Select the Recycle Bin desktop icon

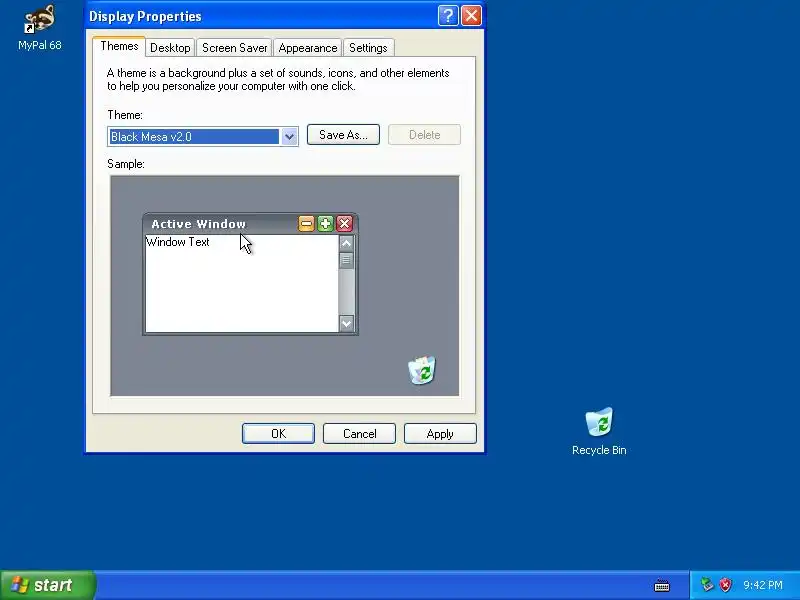click(x=599, y=431)
